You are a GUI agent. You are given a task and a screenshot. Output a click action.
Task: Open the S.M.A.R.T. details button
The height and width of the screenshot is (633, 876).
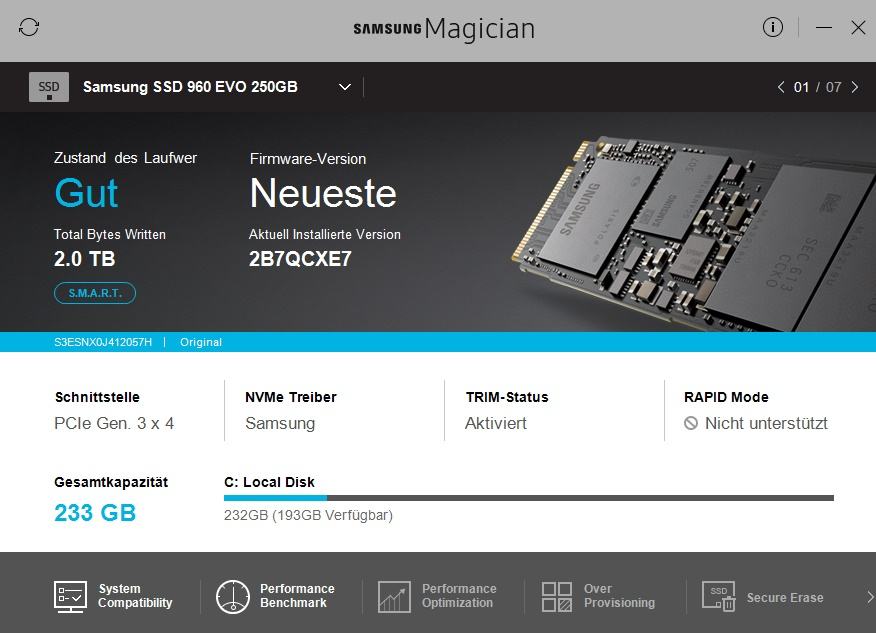95,293
